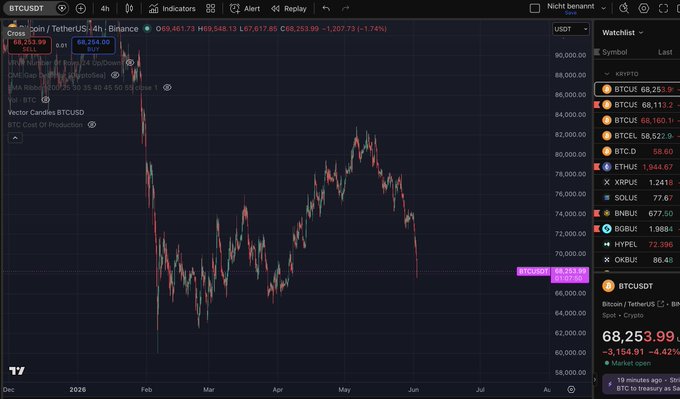Create a new Alert
680x399 pixels.
245,8
